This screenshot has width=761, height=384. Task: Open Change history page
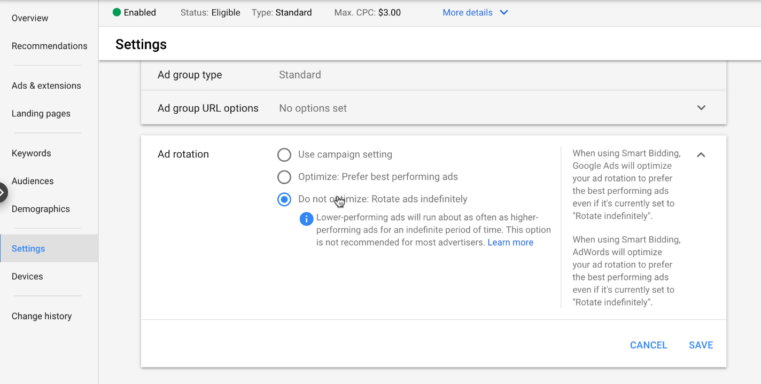pyautogui.click(x=41, y=316)
